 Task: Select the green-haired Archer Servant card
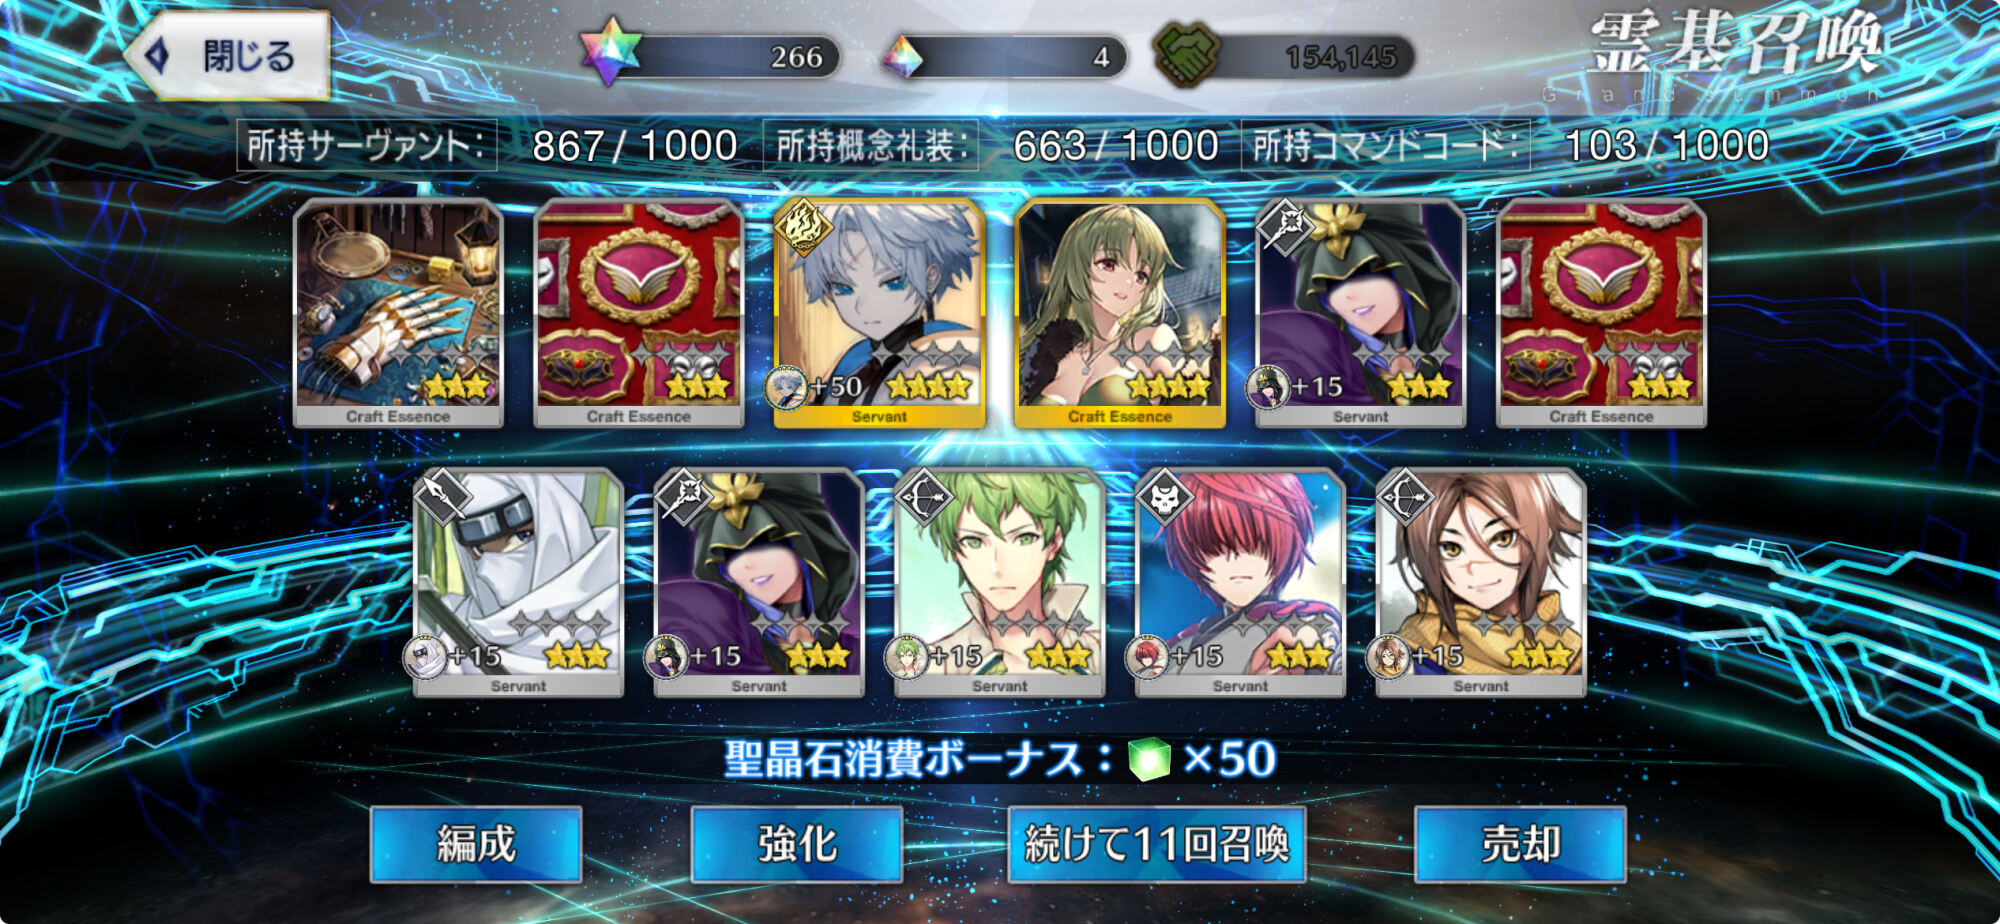pyautogui.click(x=999, y=583)
